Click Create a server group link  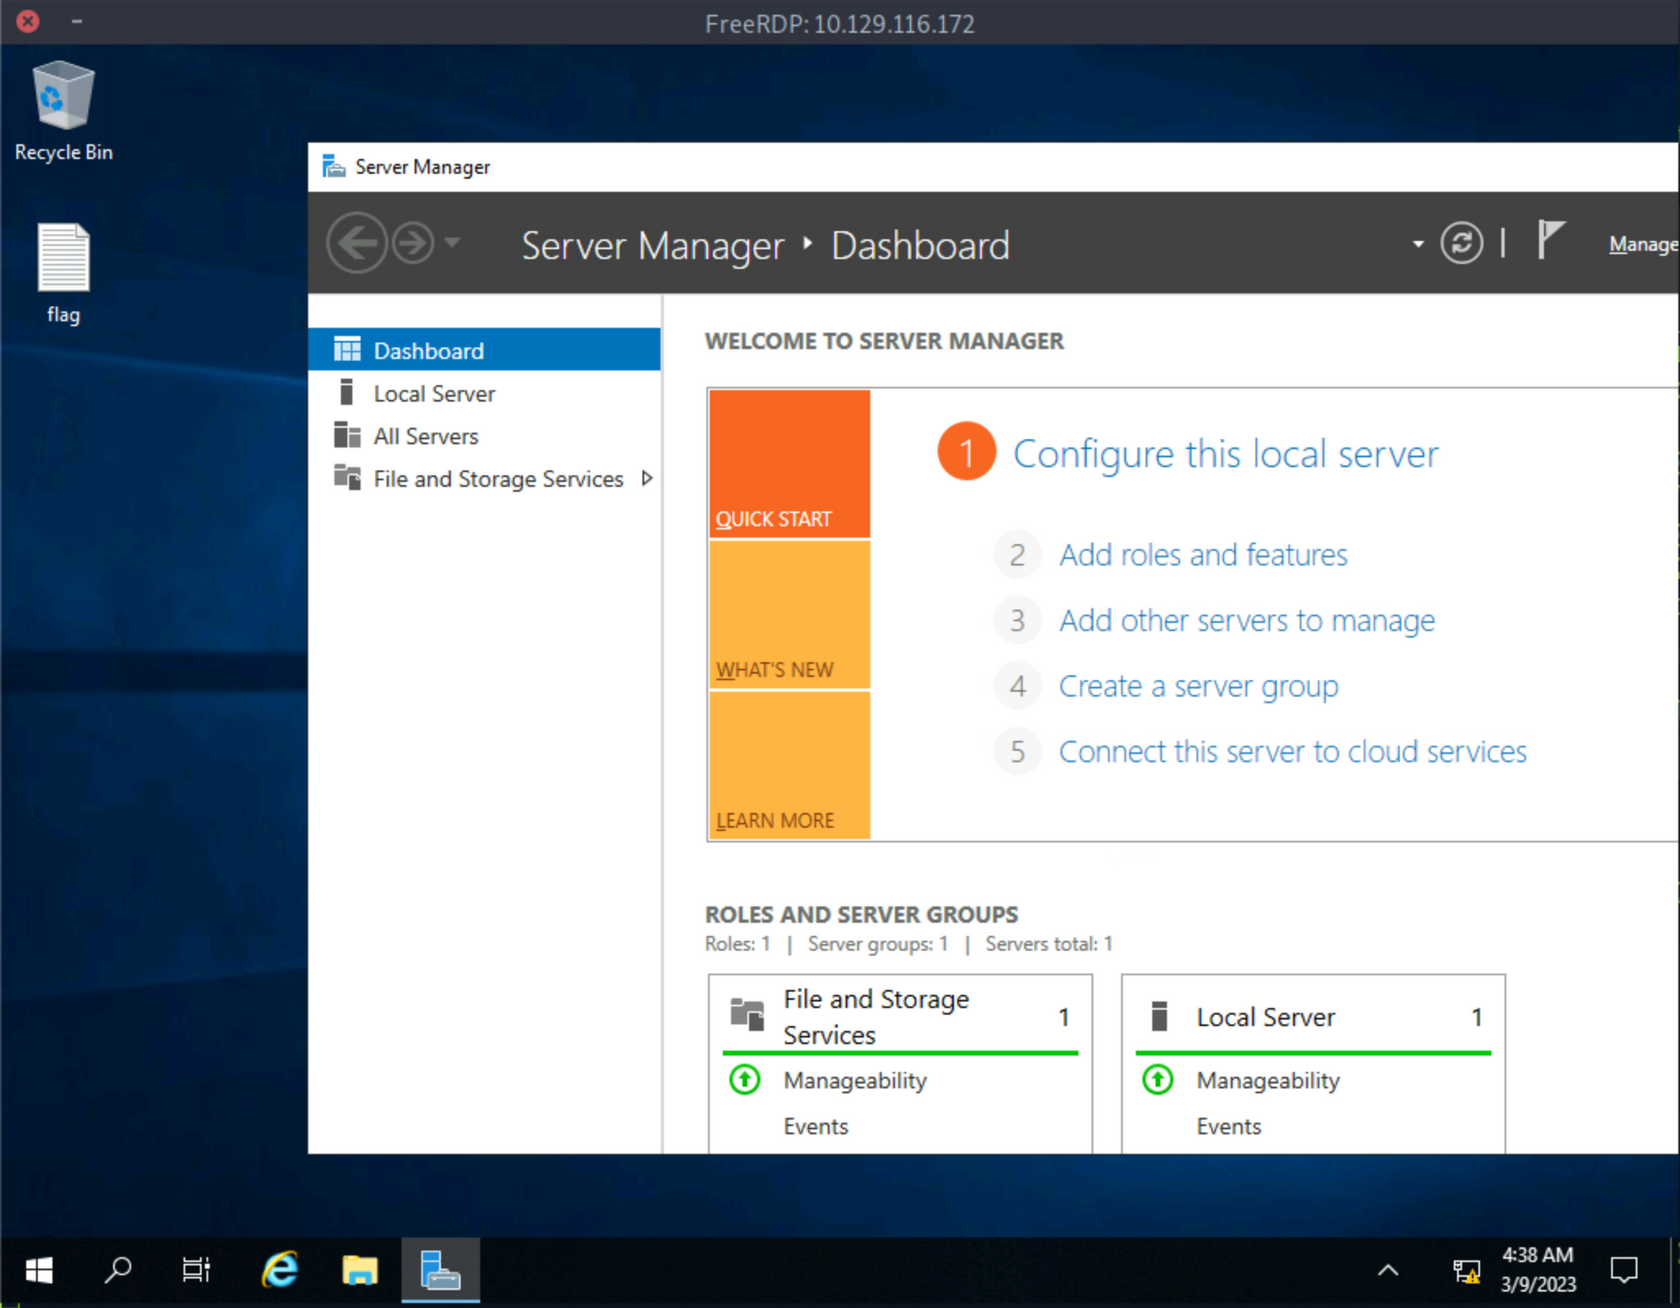pos(1198,687)
